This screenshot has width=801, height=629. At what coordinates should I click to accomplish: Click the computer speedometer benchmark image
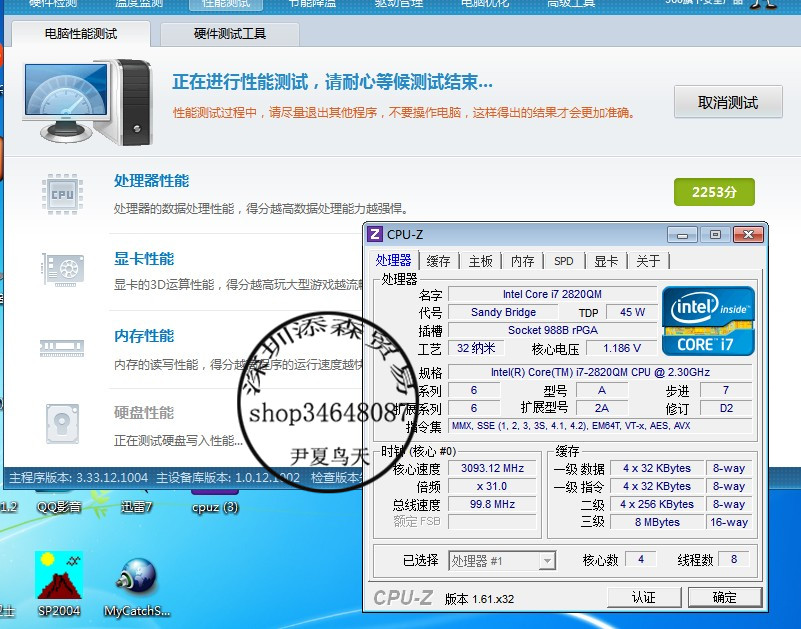pos(88,101)
